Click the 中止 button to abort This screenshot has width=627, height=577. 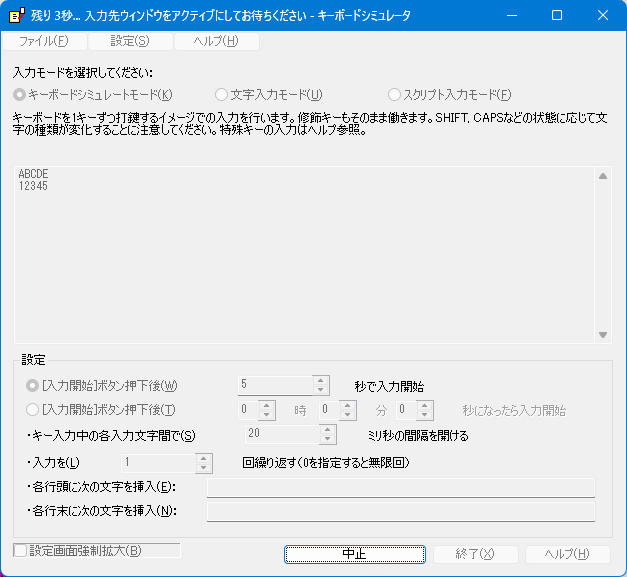pyautogui.click(x=355, y=554)
